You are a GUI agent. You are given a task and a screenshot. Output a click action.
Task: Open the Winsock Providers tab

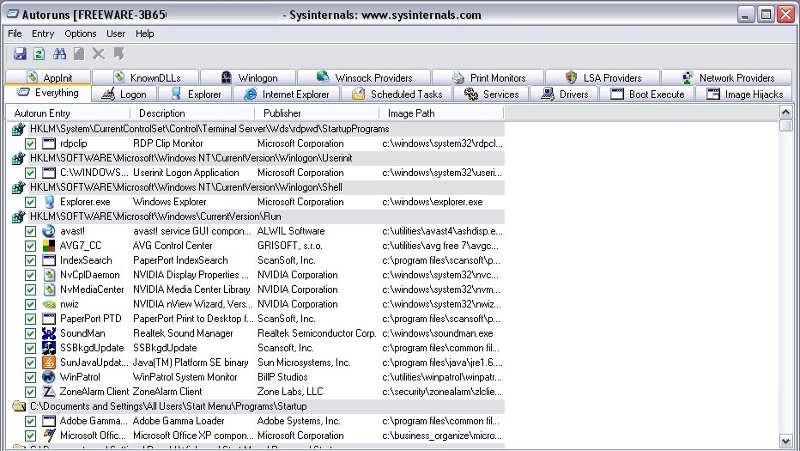click(x=364, y=78)
